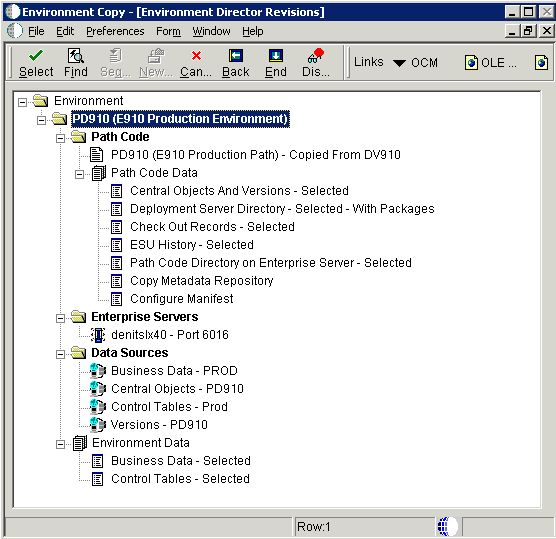The width and height of the screenshot is (556, 539).
Task: Select Check Out Records - Selected
Action: (212, 227)
